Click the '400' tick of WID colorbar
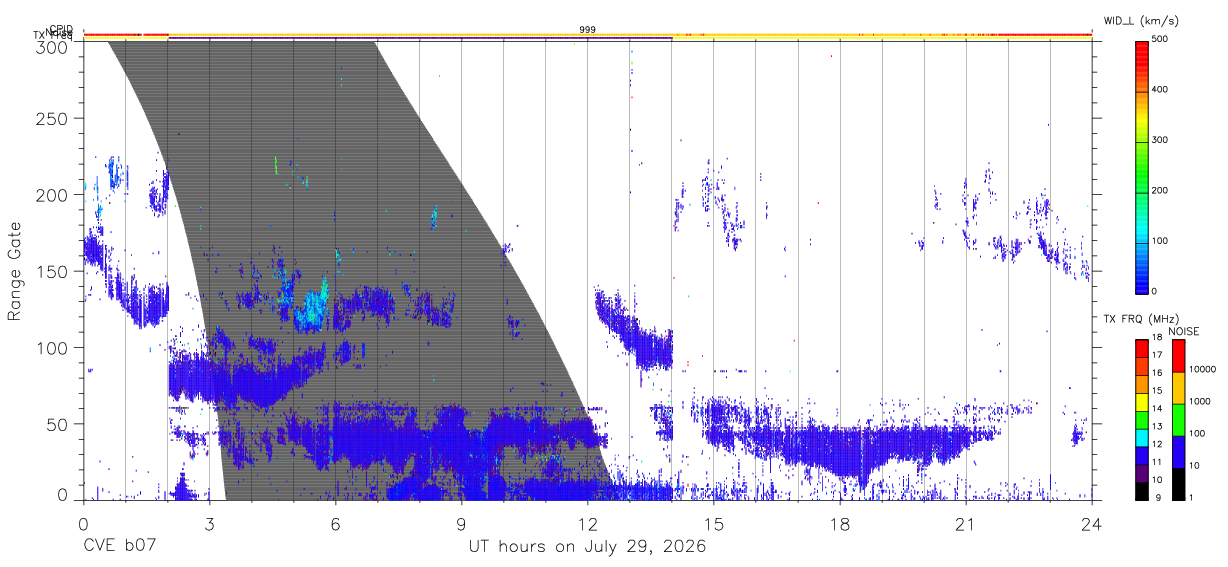The height and width of the screenshot is (567, 1228). (1160, 90)
